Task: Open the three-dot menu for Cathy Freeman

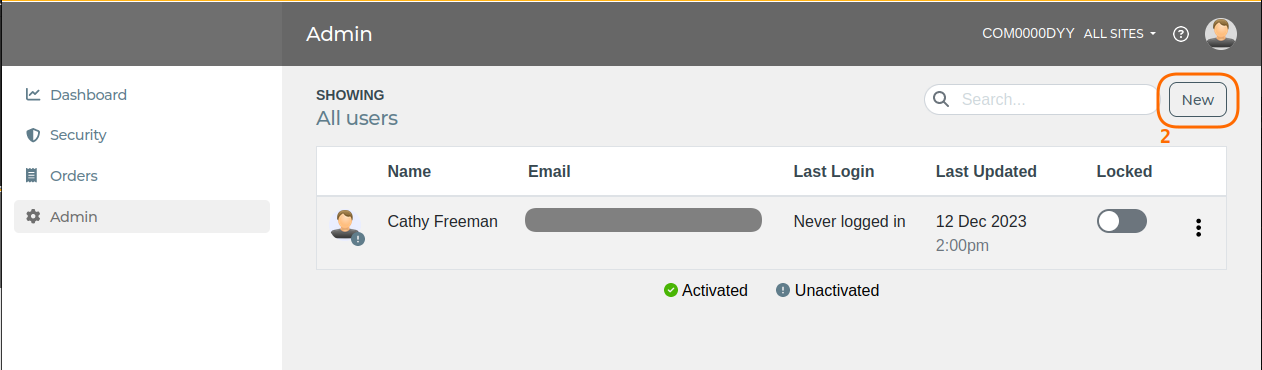Action: [x=1198, y=228]
